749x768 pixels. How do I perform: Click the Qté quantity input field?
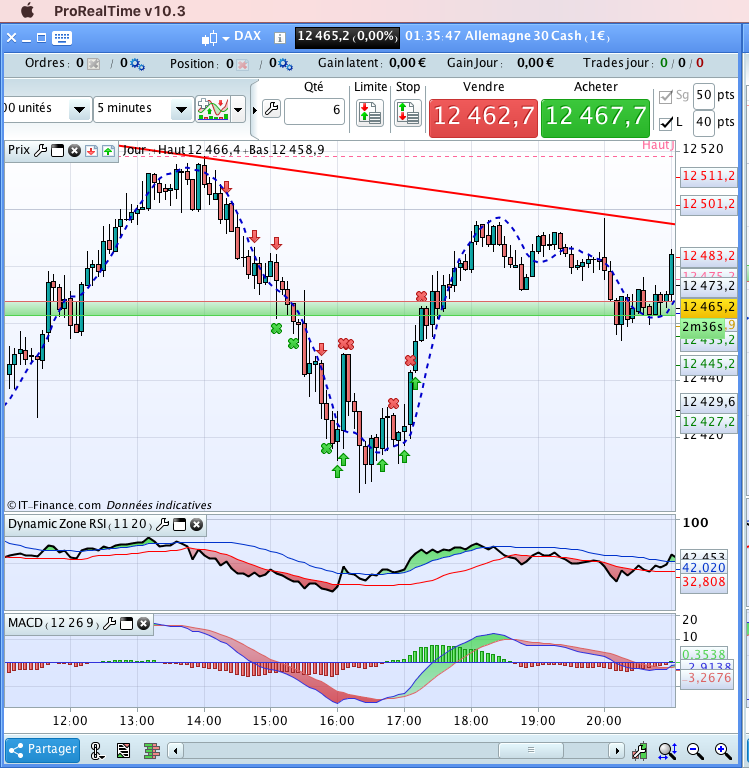click(x=314, y=111)
